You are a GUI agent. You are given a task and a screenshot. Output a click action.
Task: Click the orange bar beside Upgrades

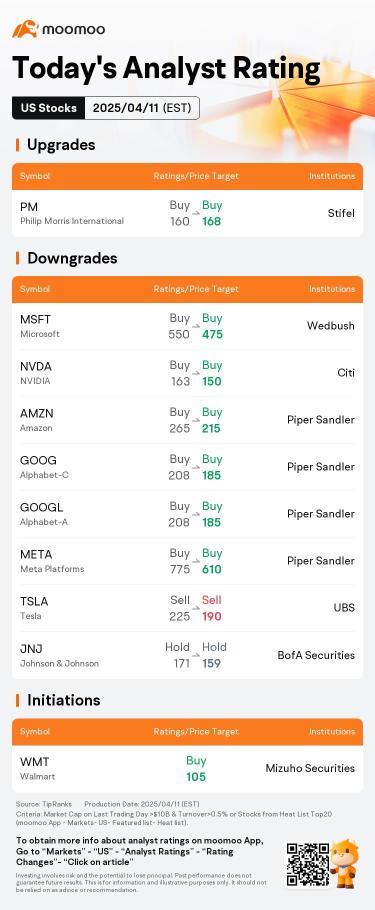17,145
